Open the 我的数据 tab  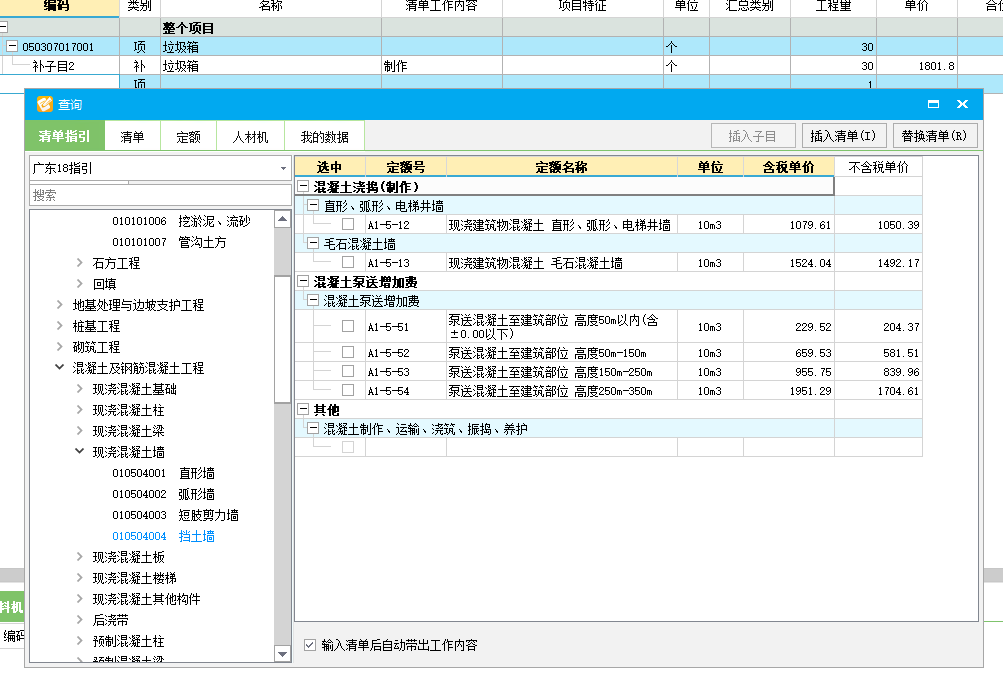point(324,136)
